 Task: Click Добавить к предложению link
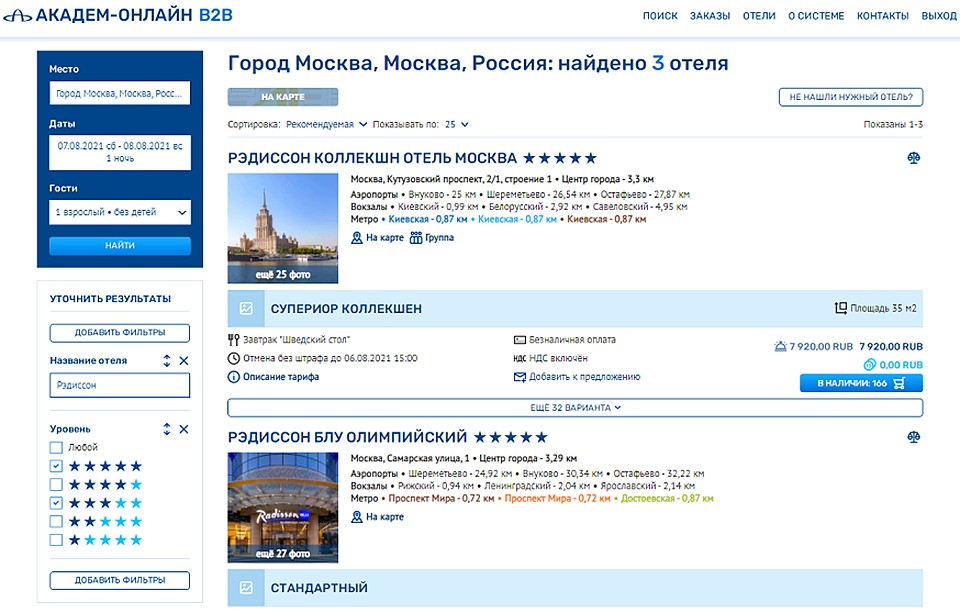pos(585,377)
